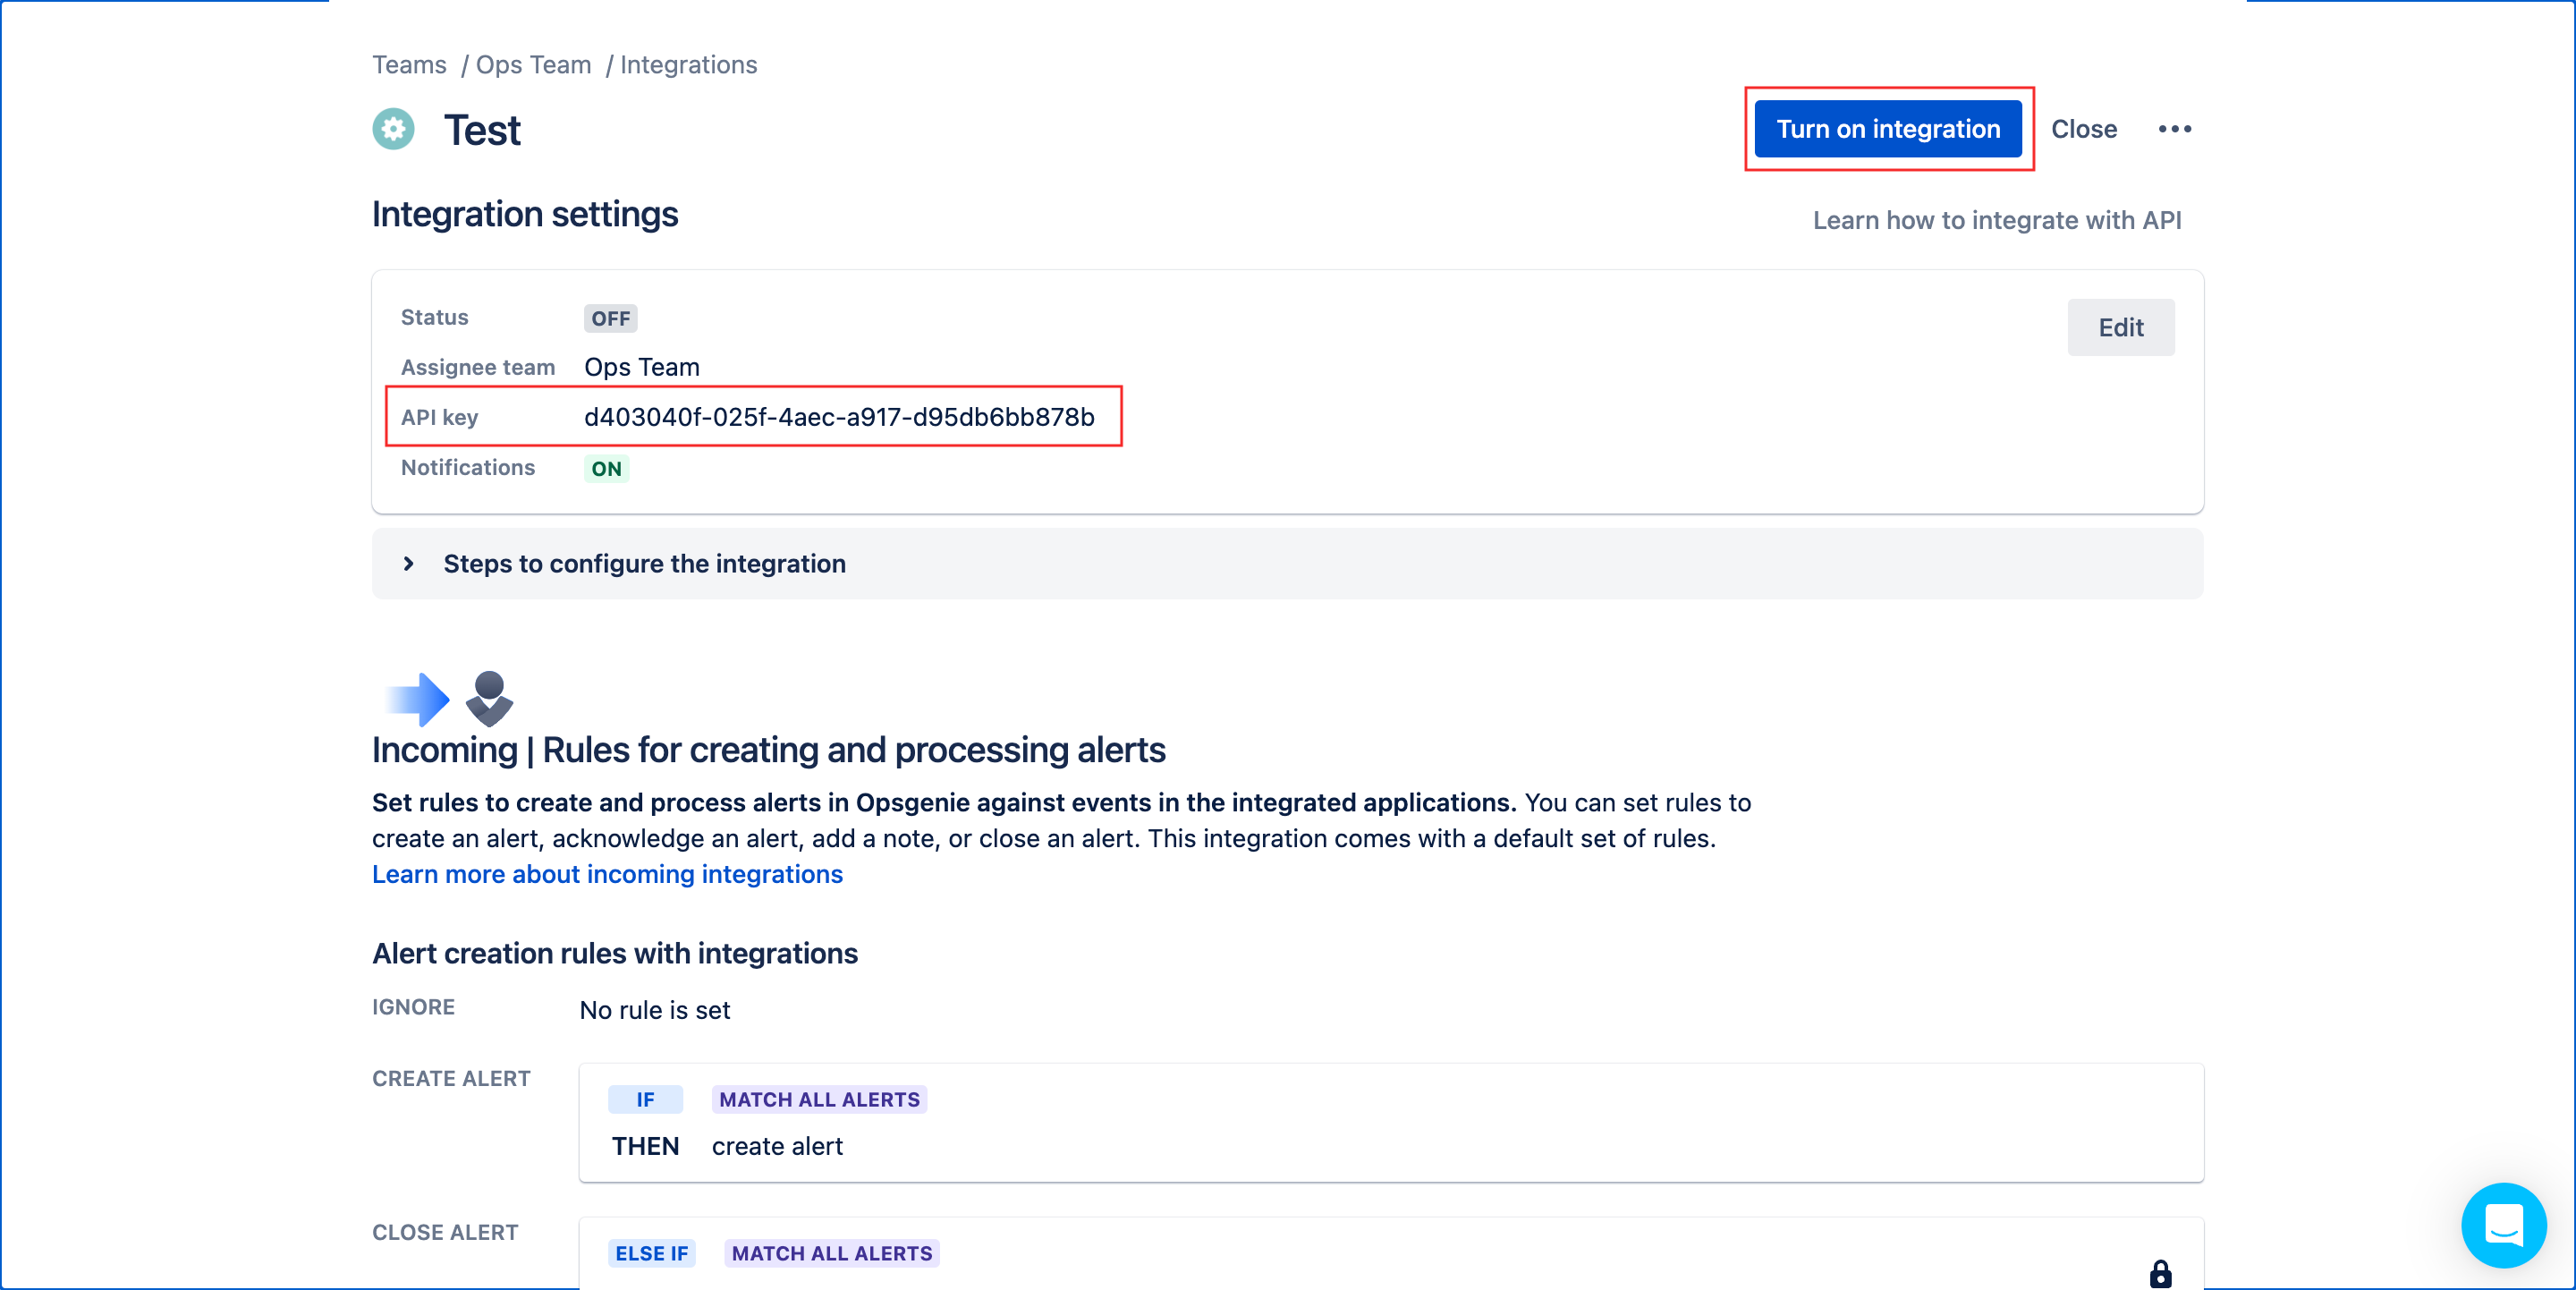Click the Test integration title

(x=482, y=130)
